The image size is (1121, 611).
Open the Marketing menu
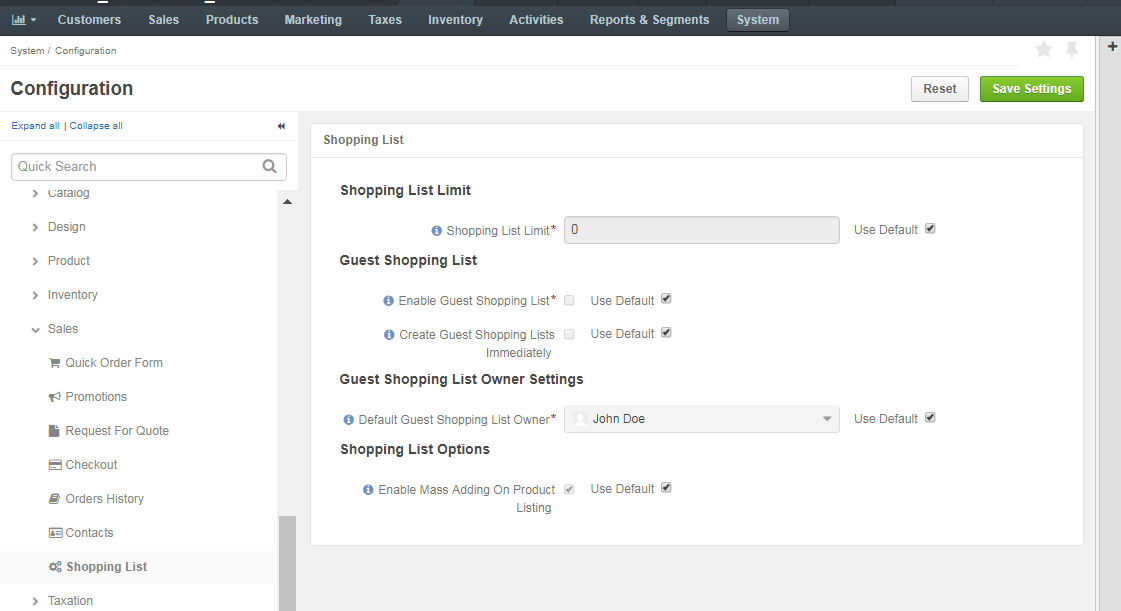312,20
